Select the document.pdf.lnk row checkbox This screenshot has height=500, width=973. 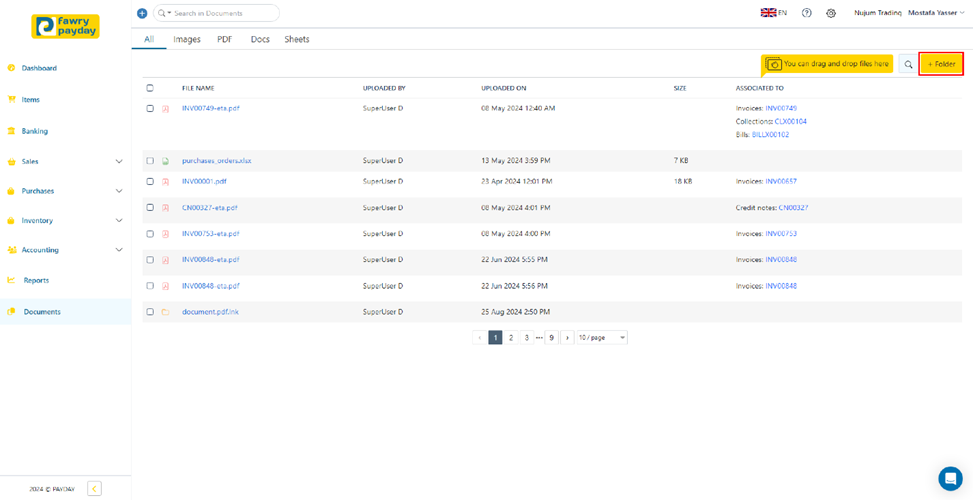click(150, 312)
